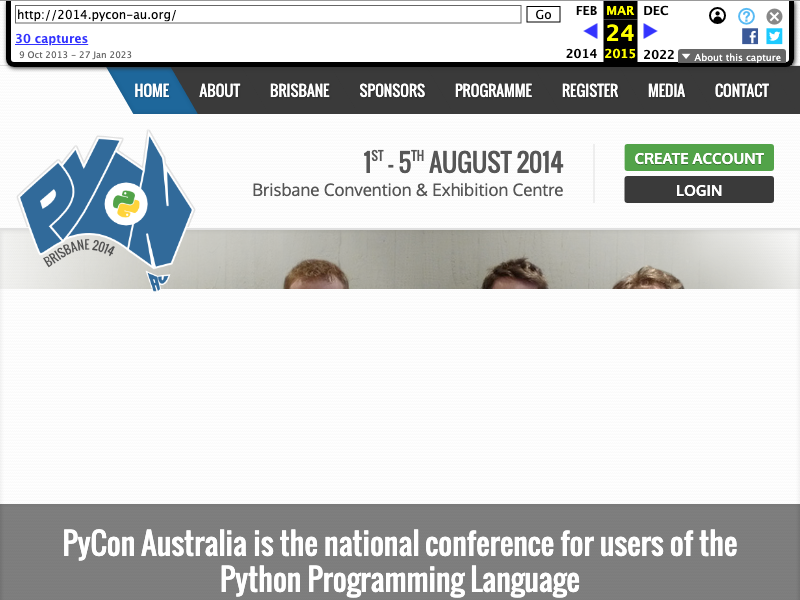This screenshot has width=800, height=600.
Task: Open the ABOUT menu item
Action: click(x=219, y=90)
